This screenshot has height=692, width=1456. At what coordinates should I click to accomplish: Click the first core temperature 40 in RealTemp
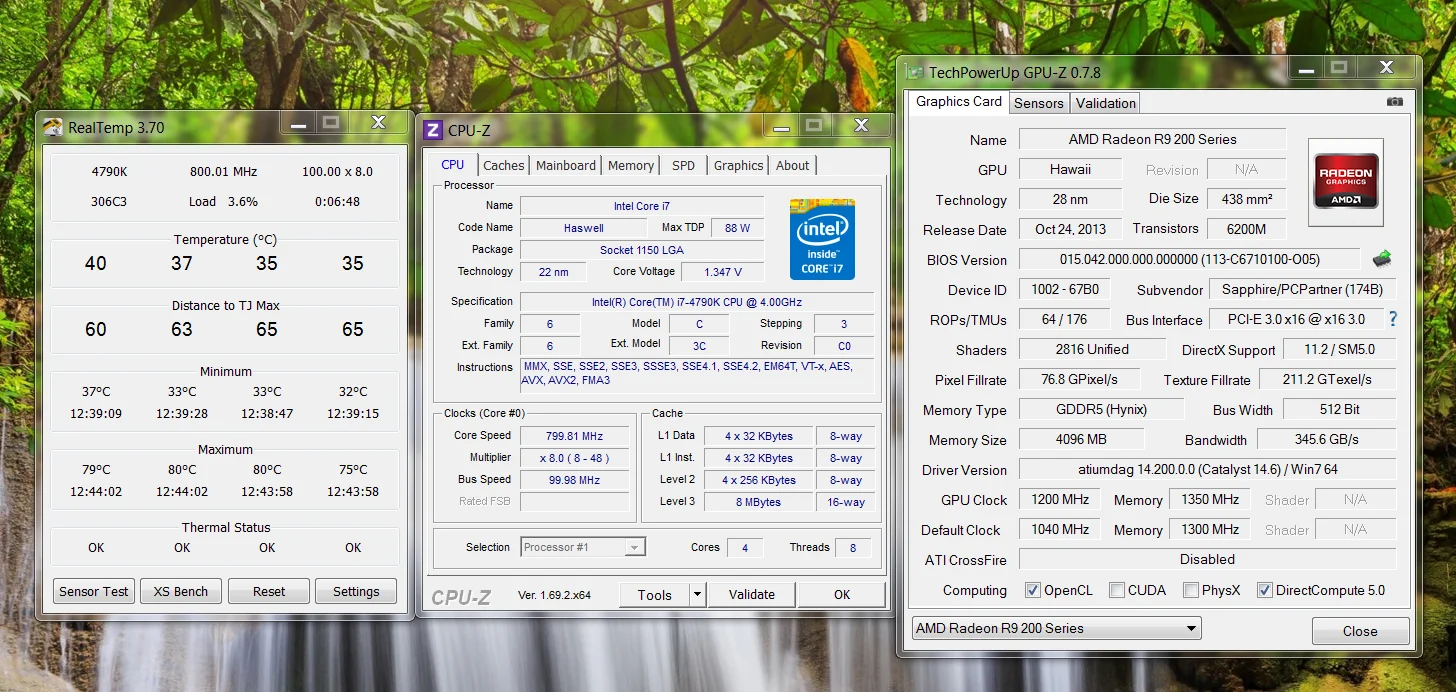[95, 263]
